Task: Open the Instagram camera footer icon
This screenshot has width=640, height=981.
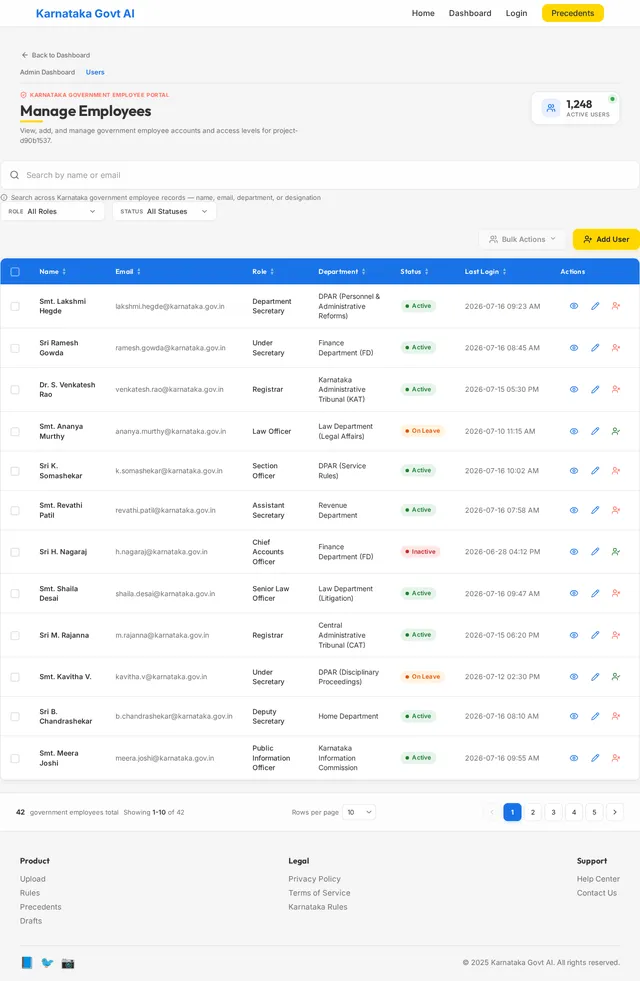Action: tap(68, 963)
